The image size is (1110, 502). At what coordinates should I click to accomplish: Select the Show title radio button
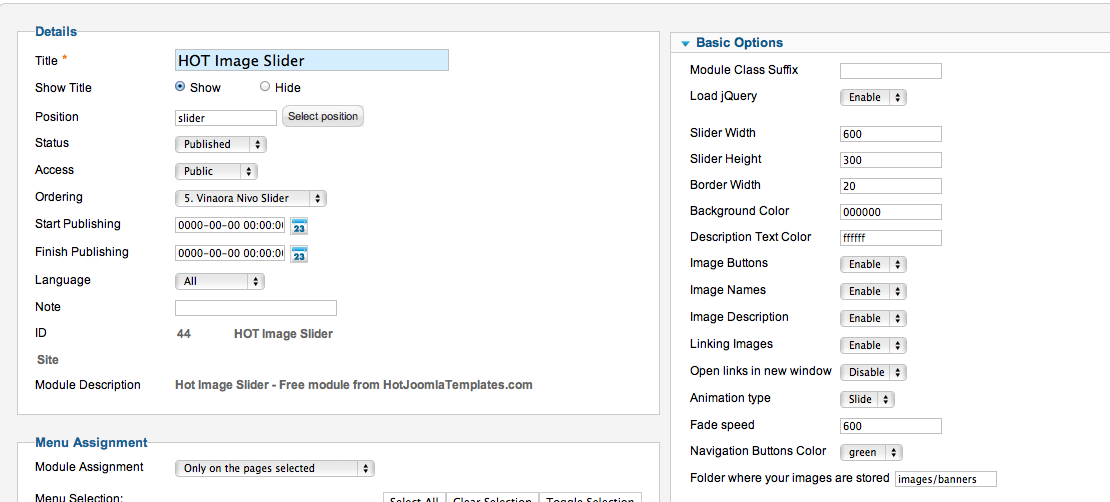tap(180, 86)
